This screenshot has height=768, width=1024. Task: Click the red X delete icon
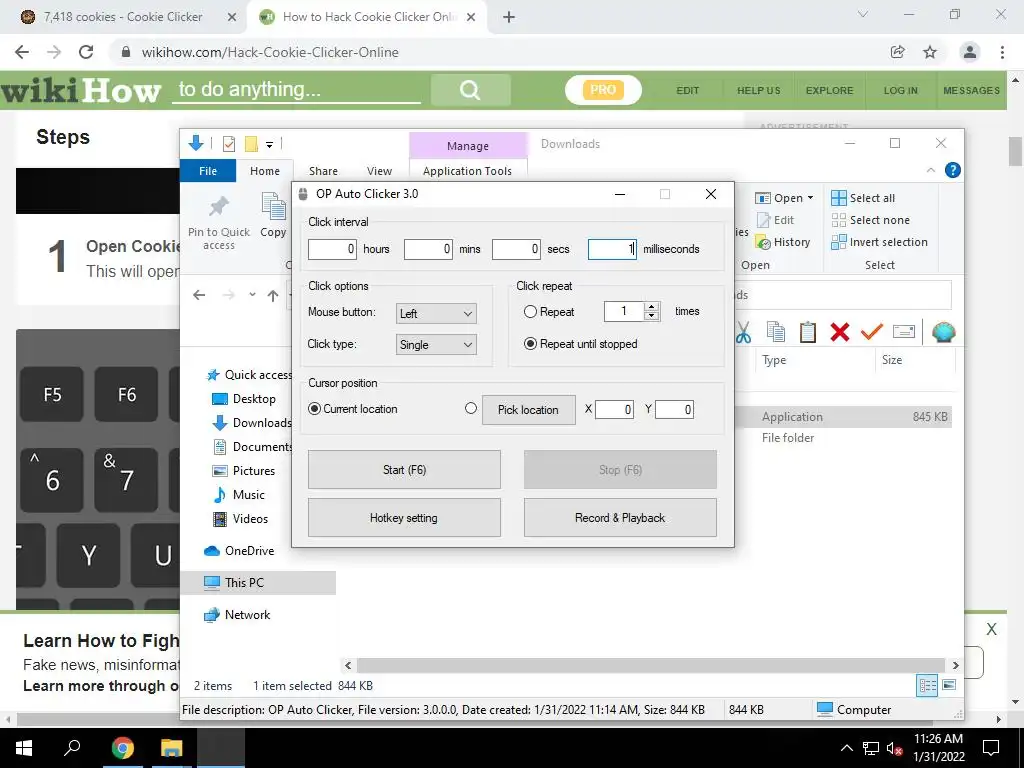click(x=840, y=332)
